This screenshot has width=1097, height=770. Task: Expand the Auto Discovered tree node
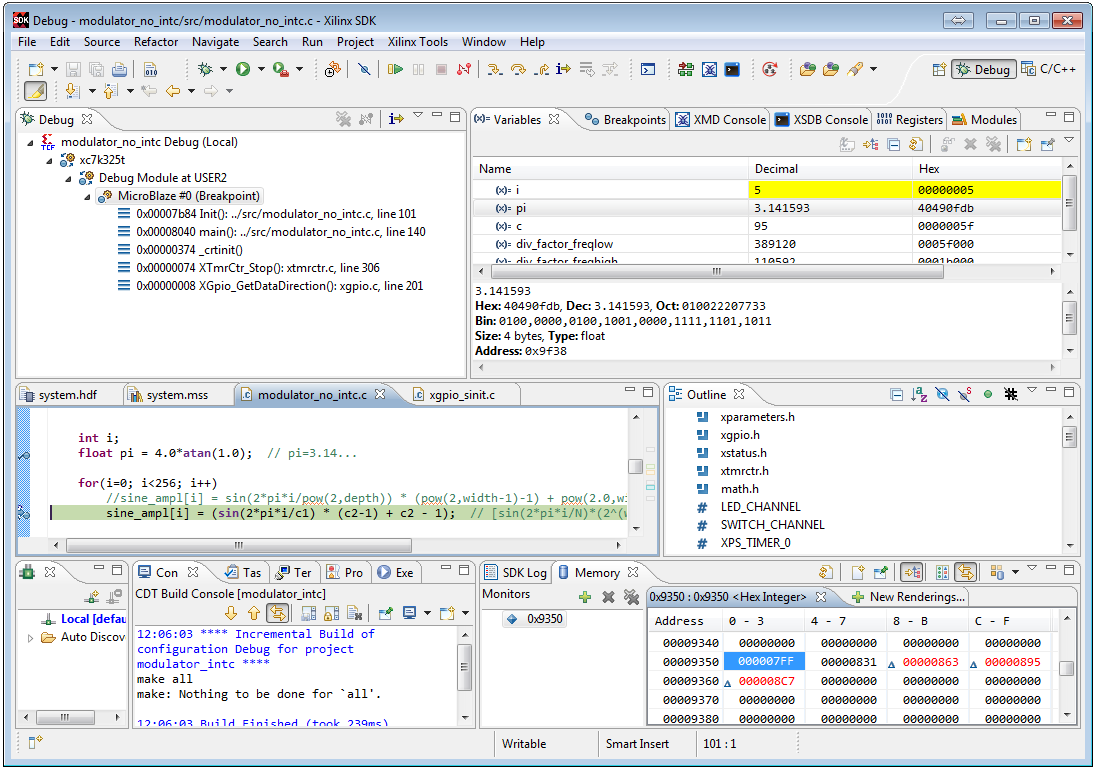pyautogui.click(x=30, y=638)
